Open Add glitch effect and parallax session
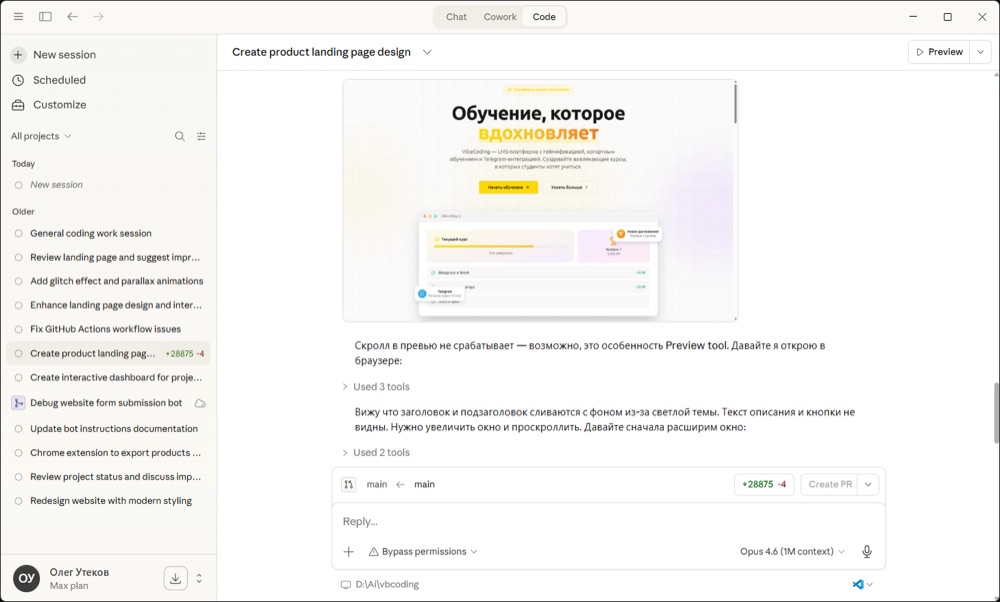 pyautogui.click(x=108, y=281)
